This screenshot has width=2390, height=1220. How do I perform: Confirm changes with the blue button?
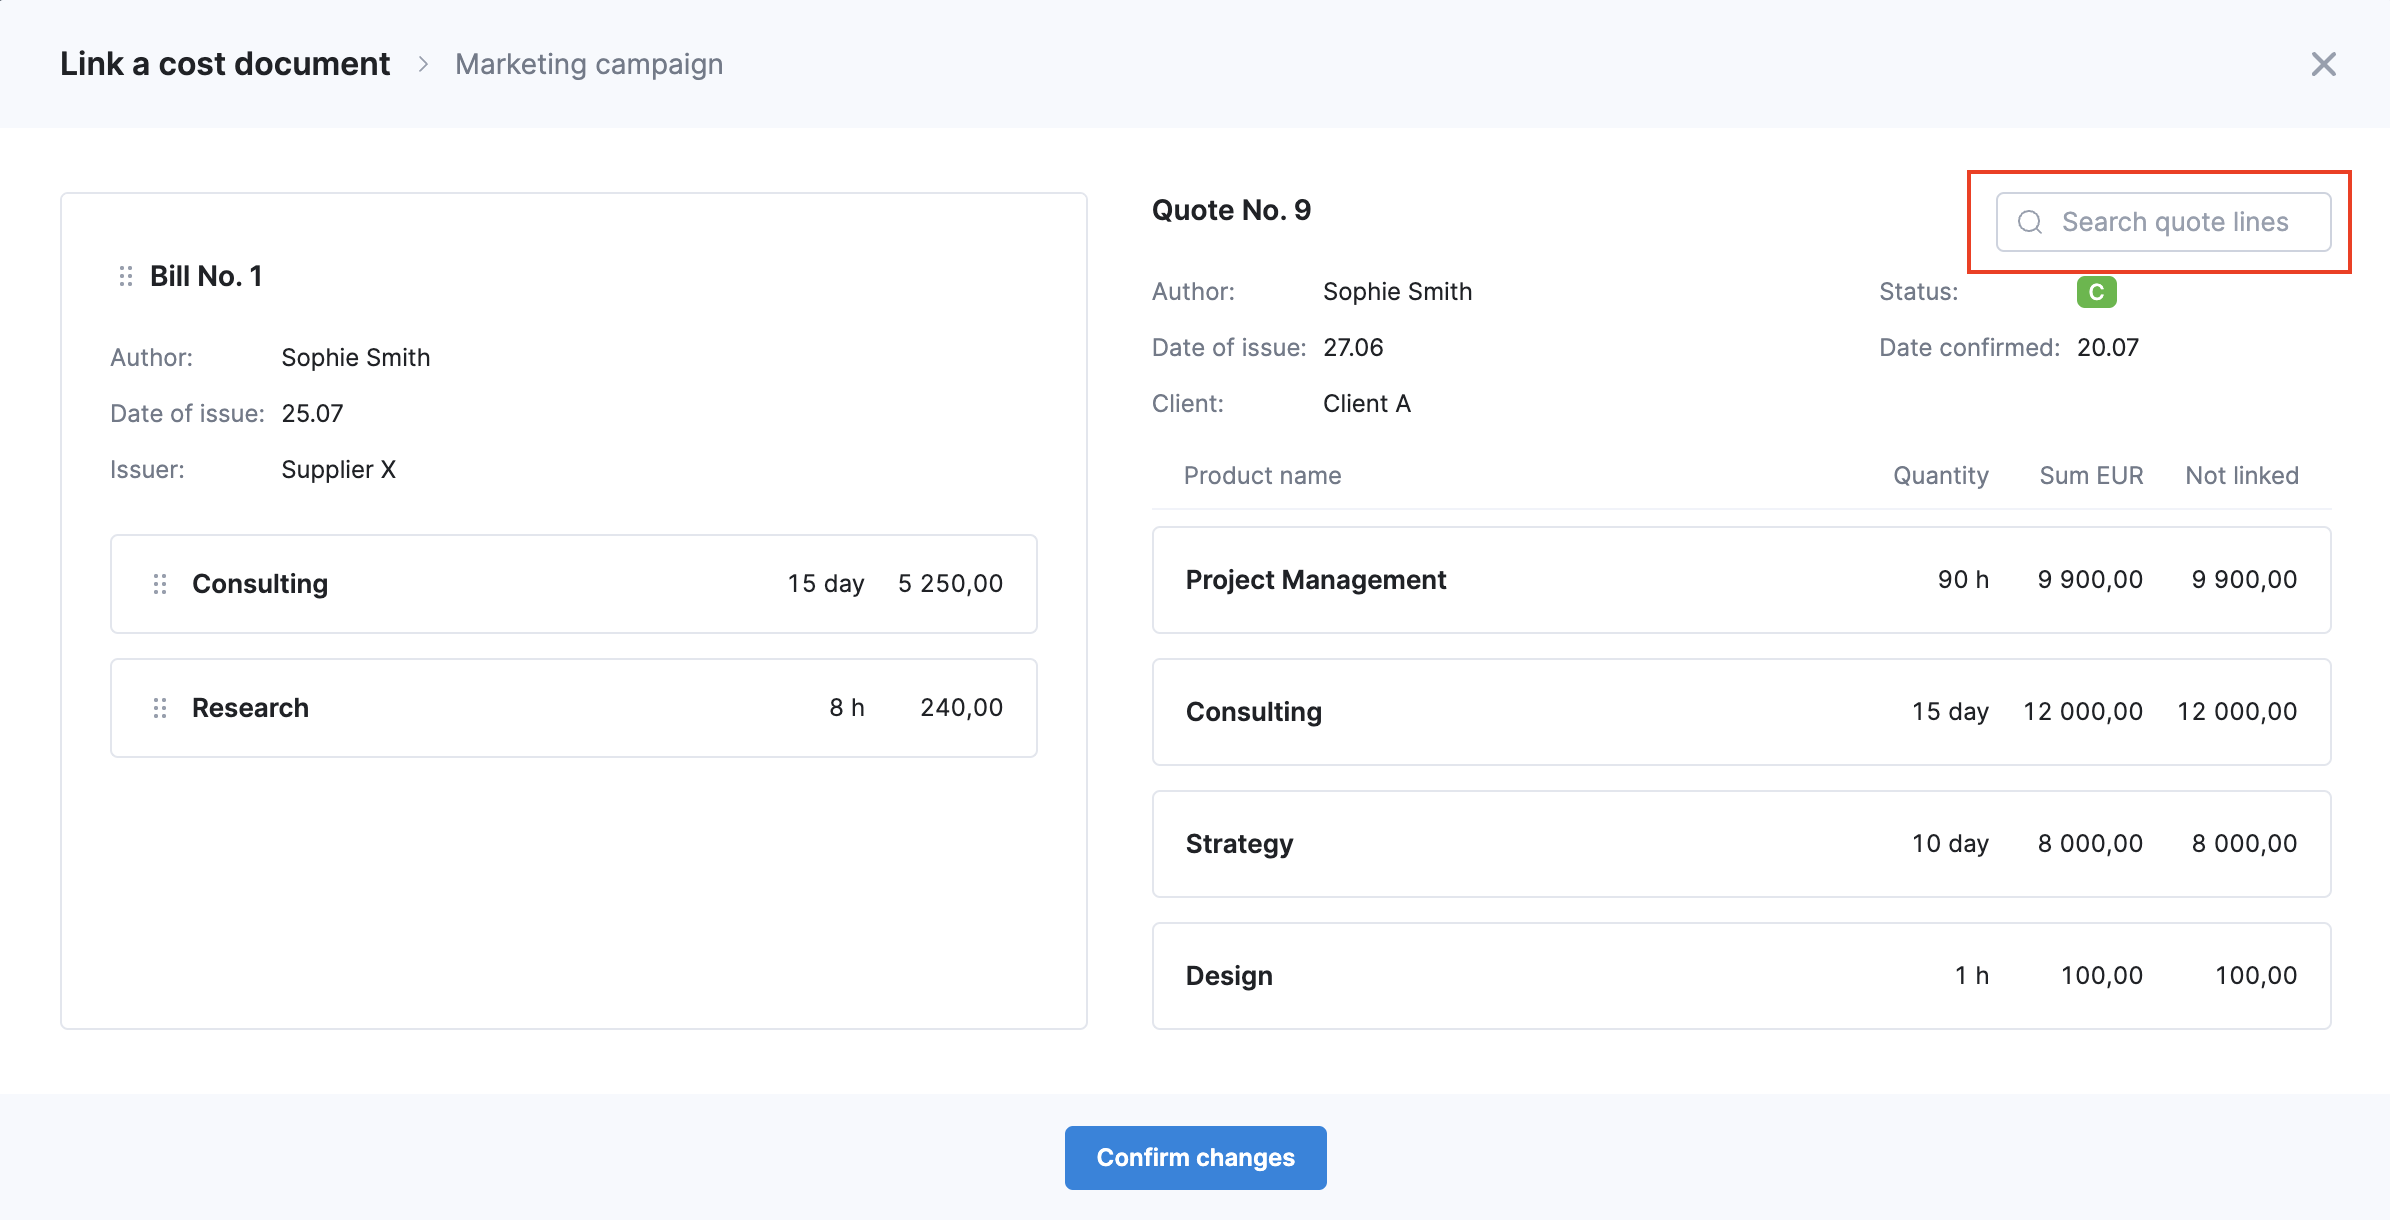tap(1195, 1157)
